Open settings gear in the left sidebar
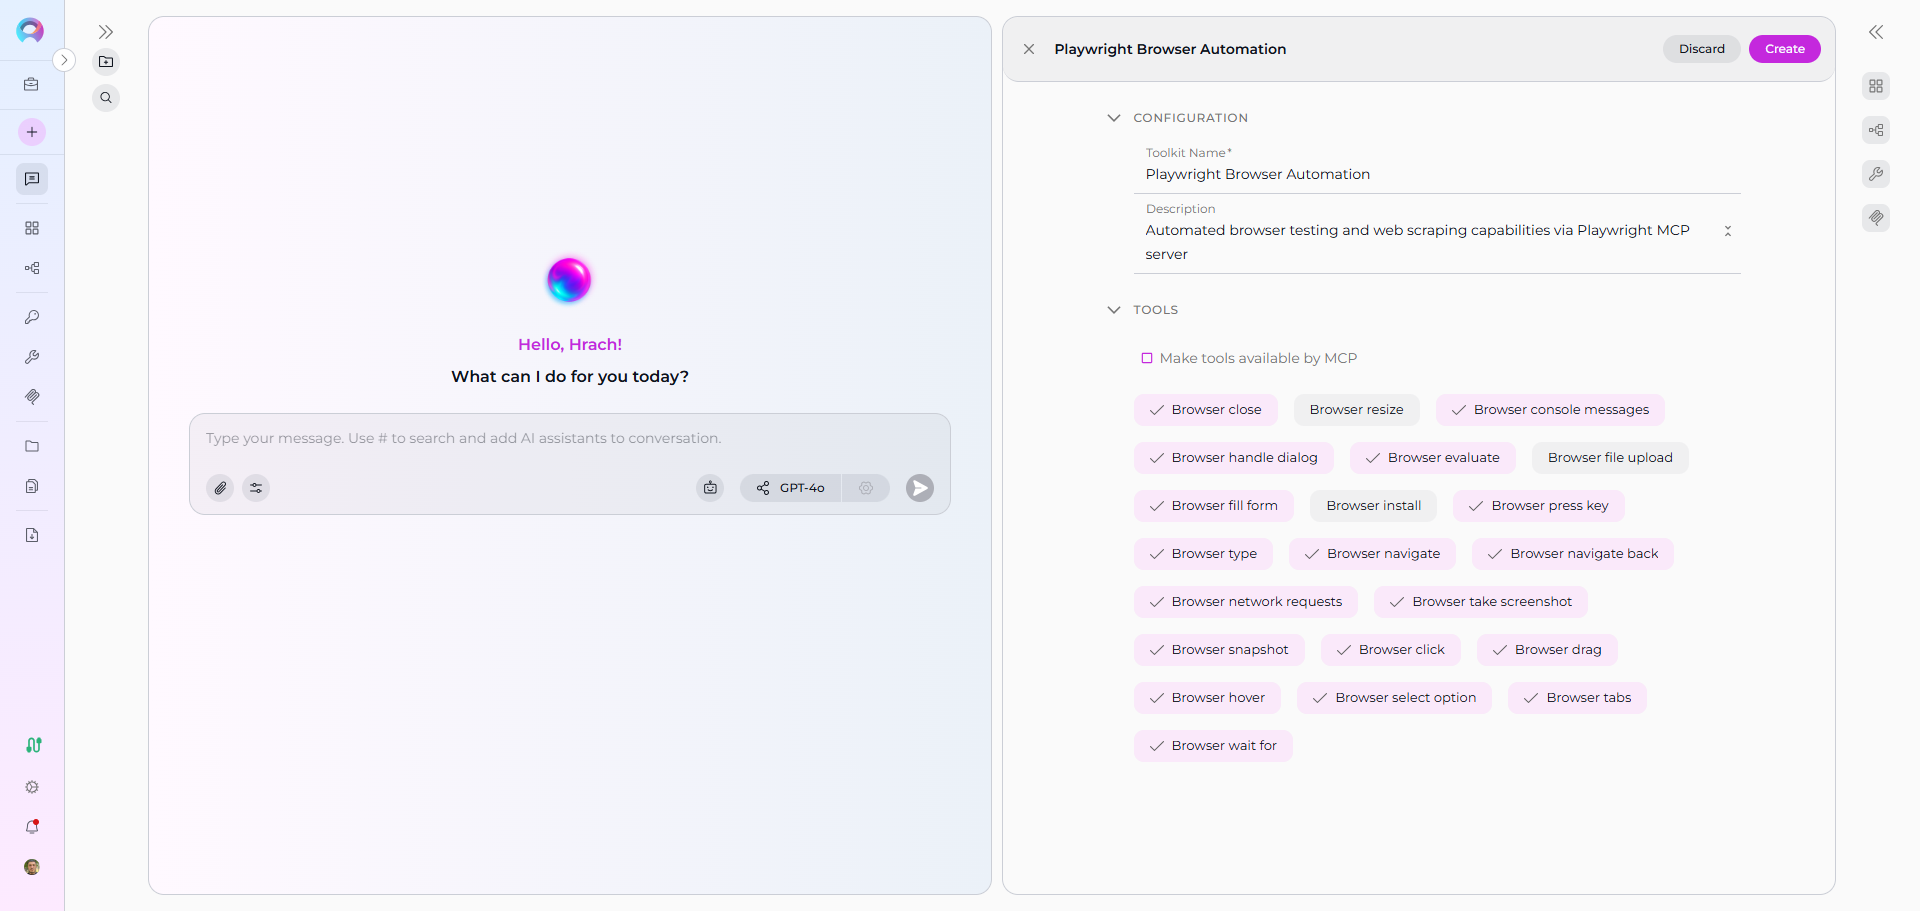This screenshot has height=911, width=1920. pyautogui.click(x=32, y=787)
